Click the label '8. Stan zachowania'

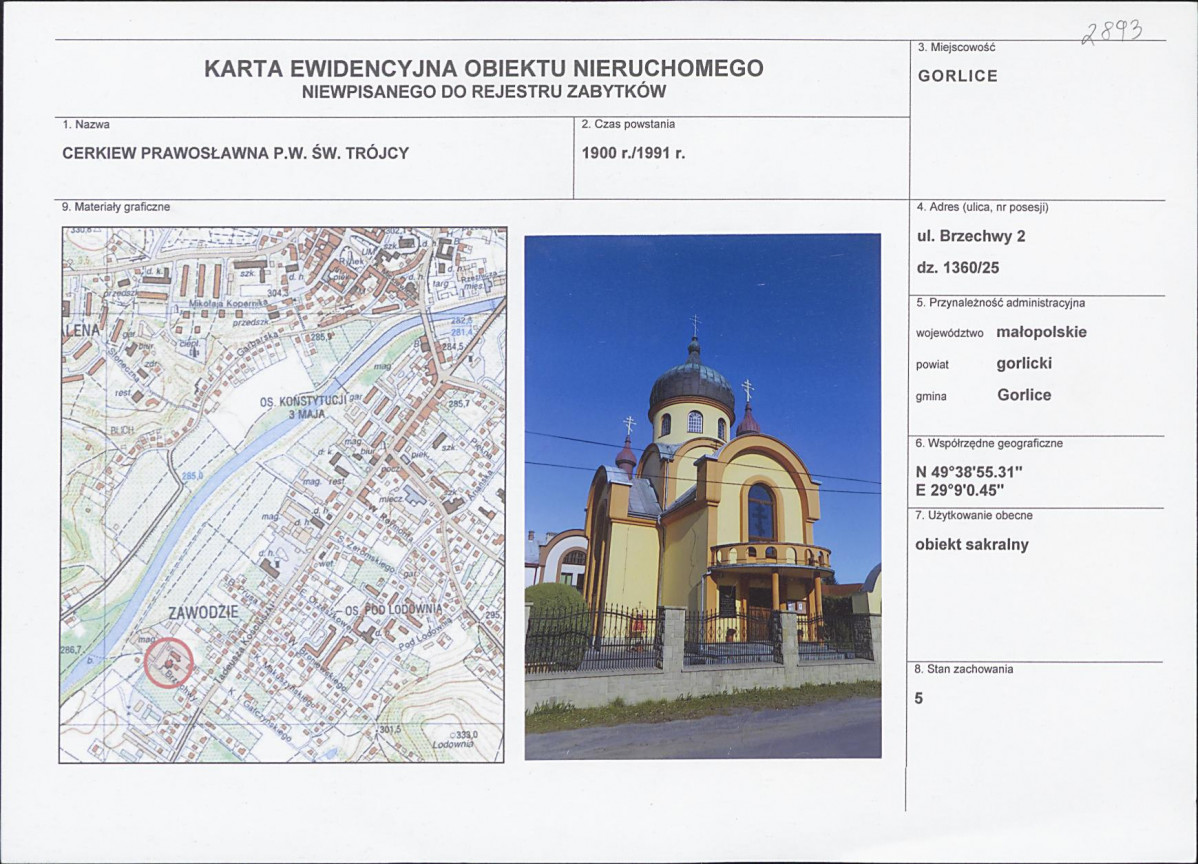coord(964,669)
